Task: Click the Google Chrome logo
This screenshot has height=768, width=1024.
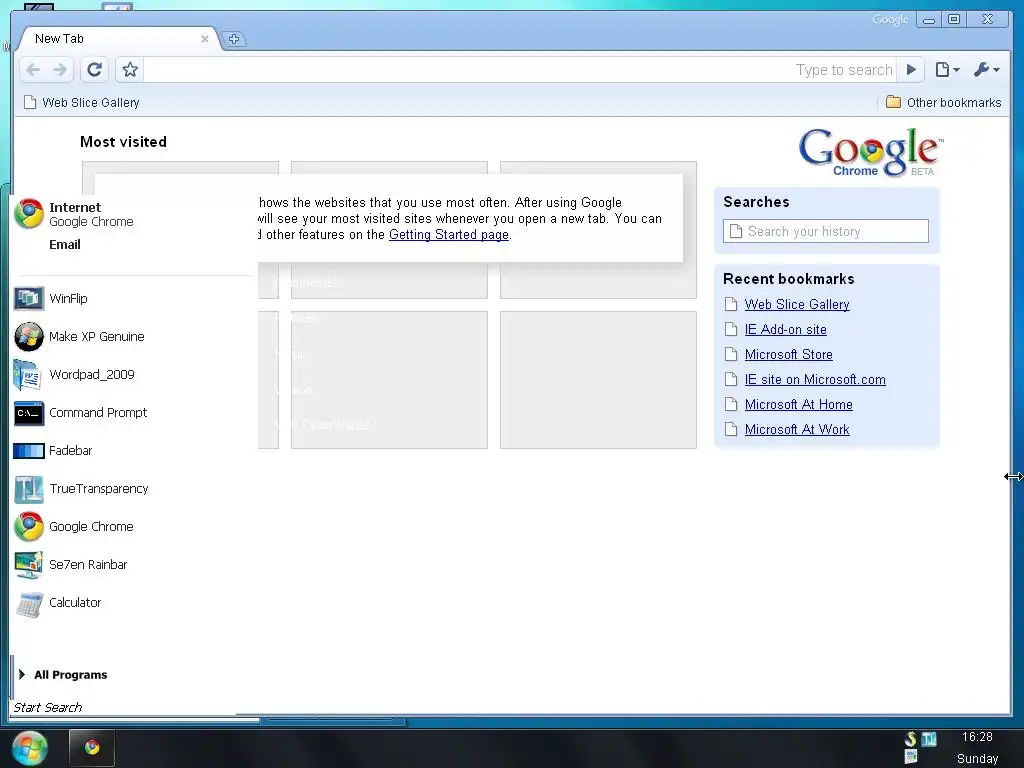Action: (x=871, y=152)
